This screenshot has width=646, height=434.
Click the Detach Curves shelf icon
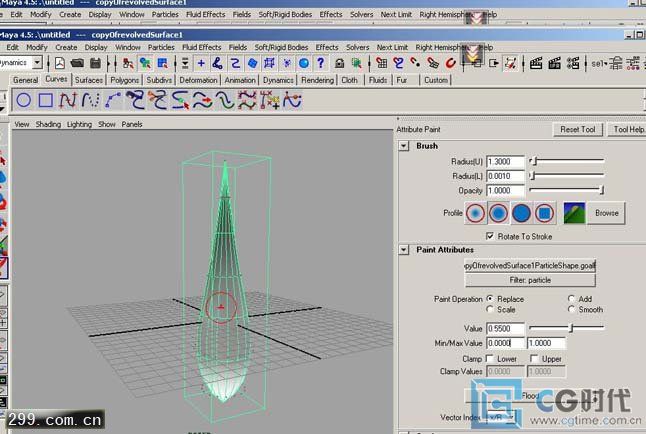coord(158,100)
